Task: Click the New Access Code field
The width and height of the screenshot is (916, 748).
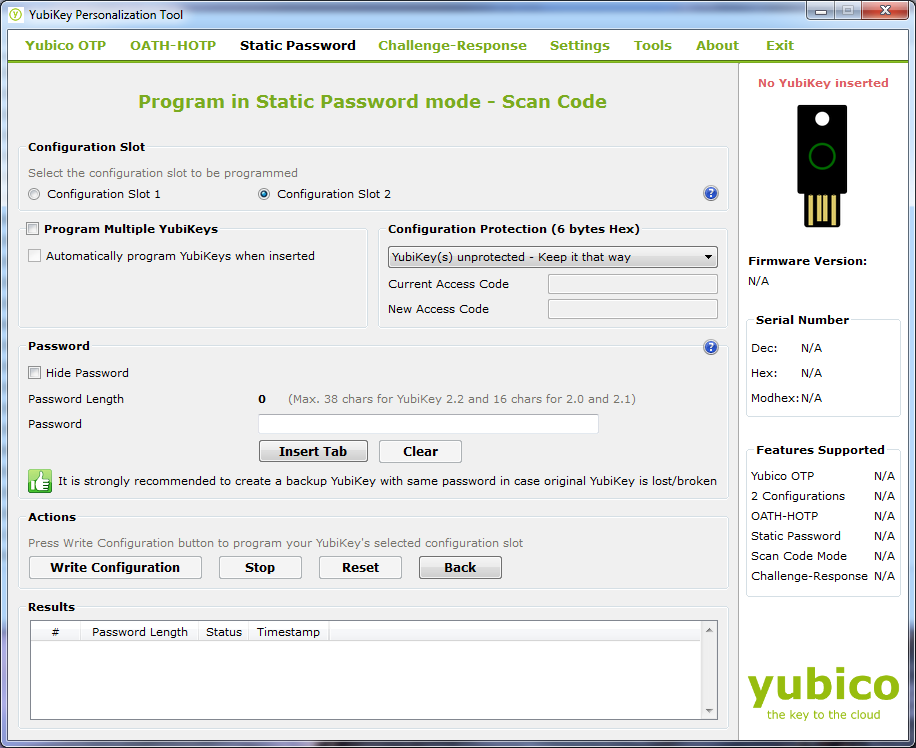Action: [x=633, y=309]
